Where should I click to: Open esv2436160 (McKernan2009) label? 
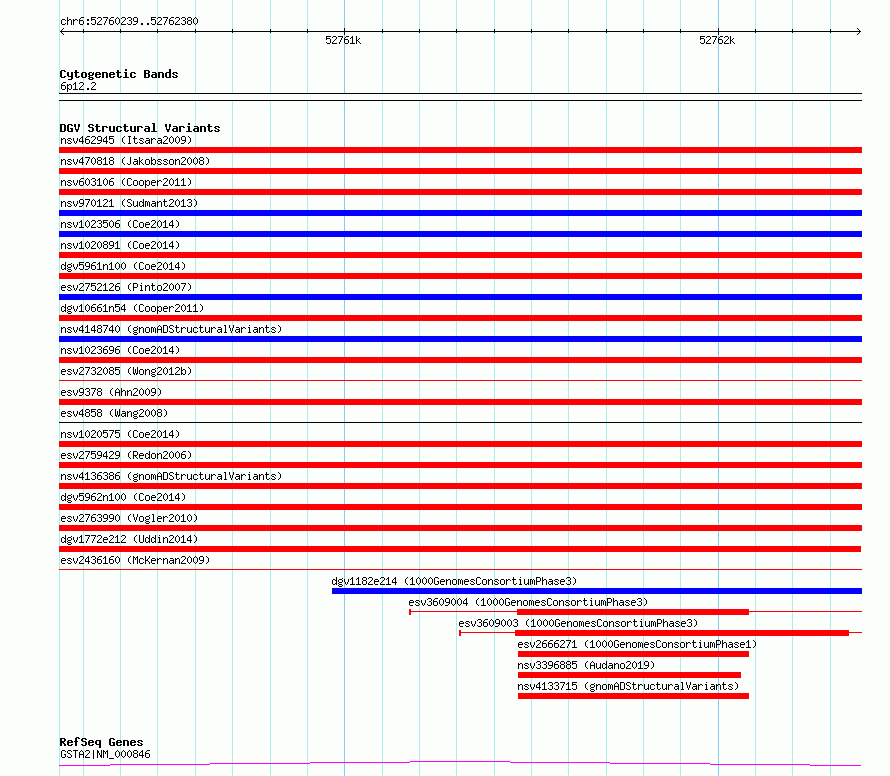point(135,560)
